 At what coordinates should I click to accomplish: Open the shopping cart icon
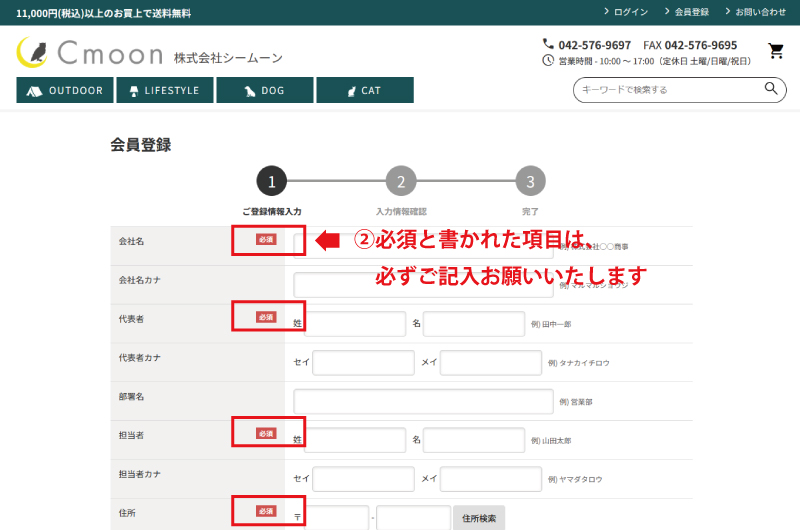click(776, 51)
